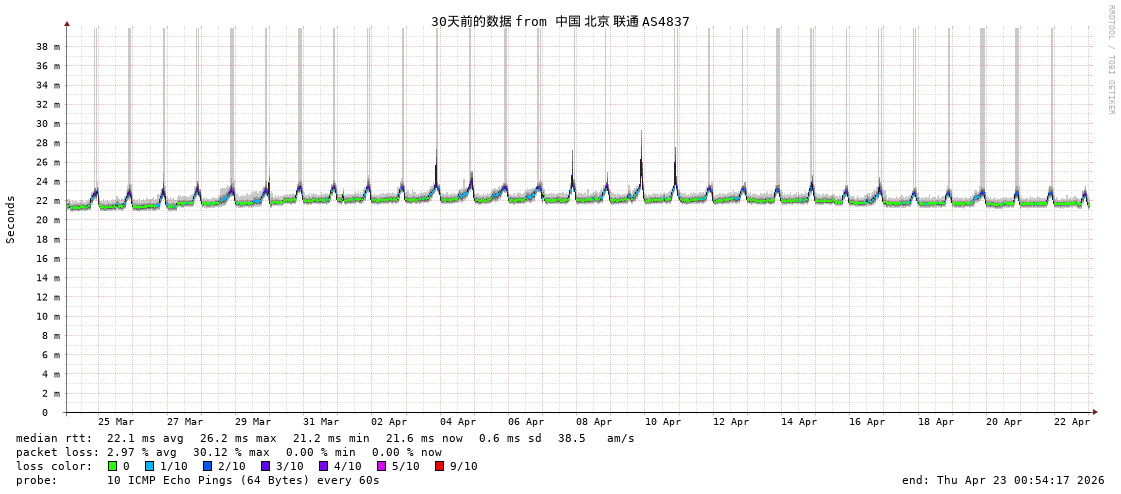Image resolution: width=1121 pixels, height=494 pixels.
Task: Click the magenta 5/10 loss swatch
Action: [x=382, y=466]
